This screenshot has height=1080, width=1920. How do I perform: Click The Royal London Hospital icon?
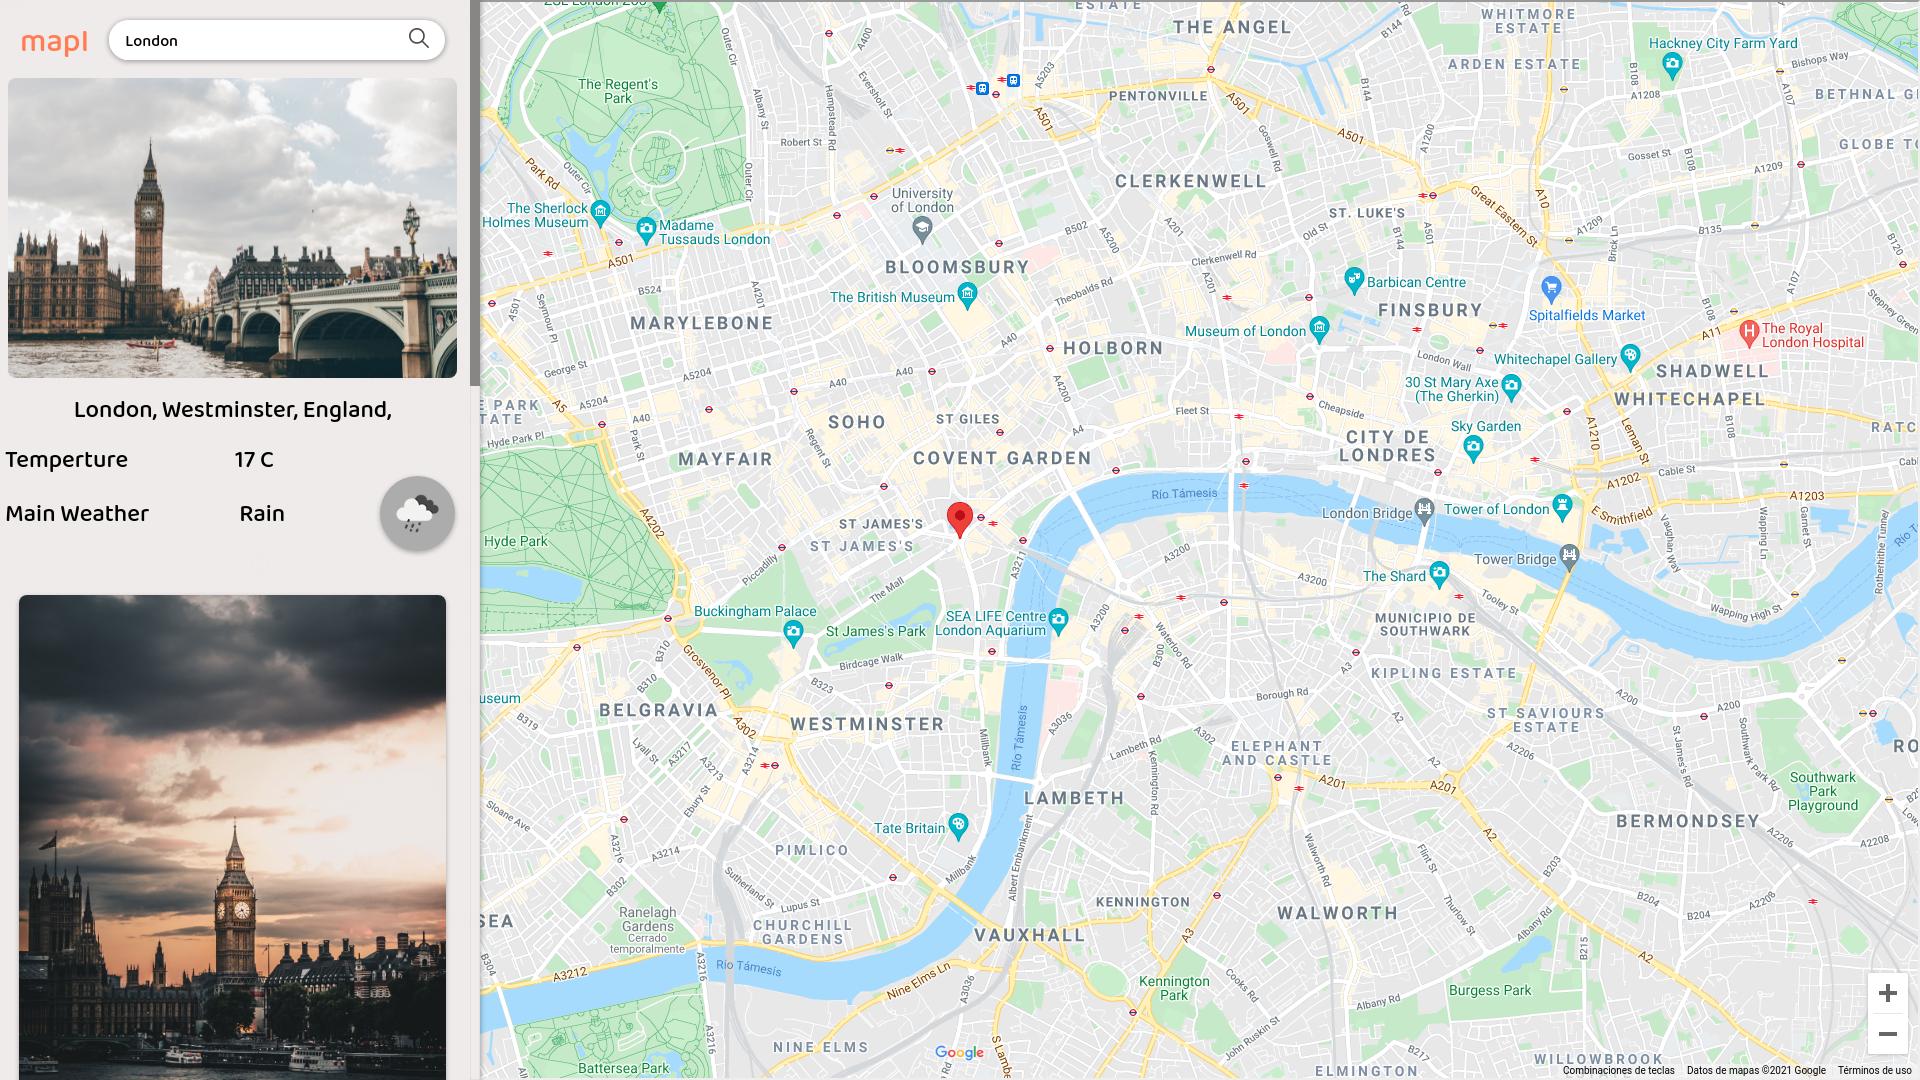[x=1749, y=333]
